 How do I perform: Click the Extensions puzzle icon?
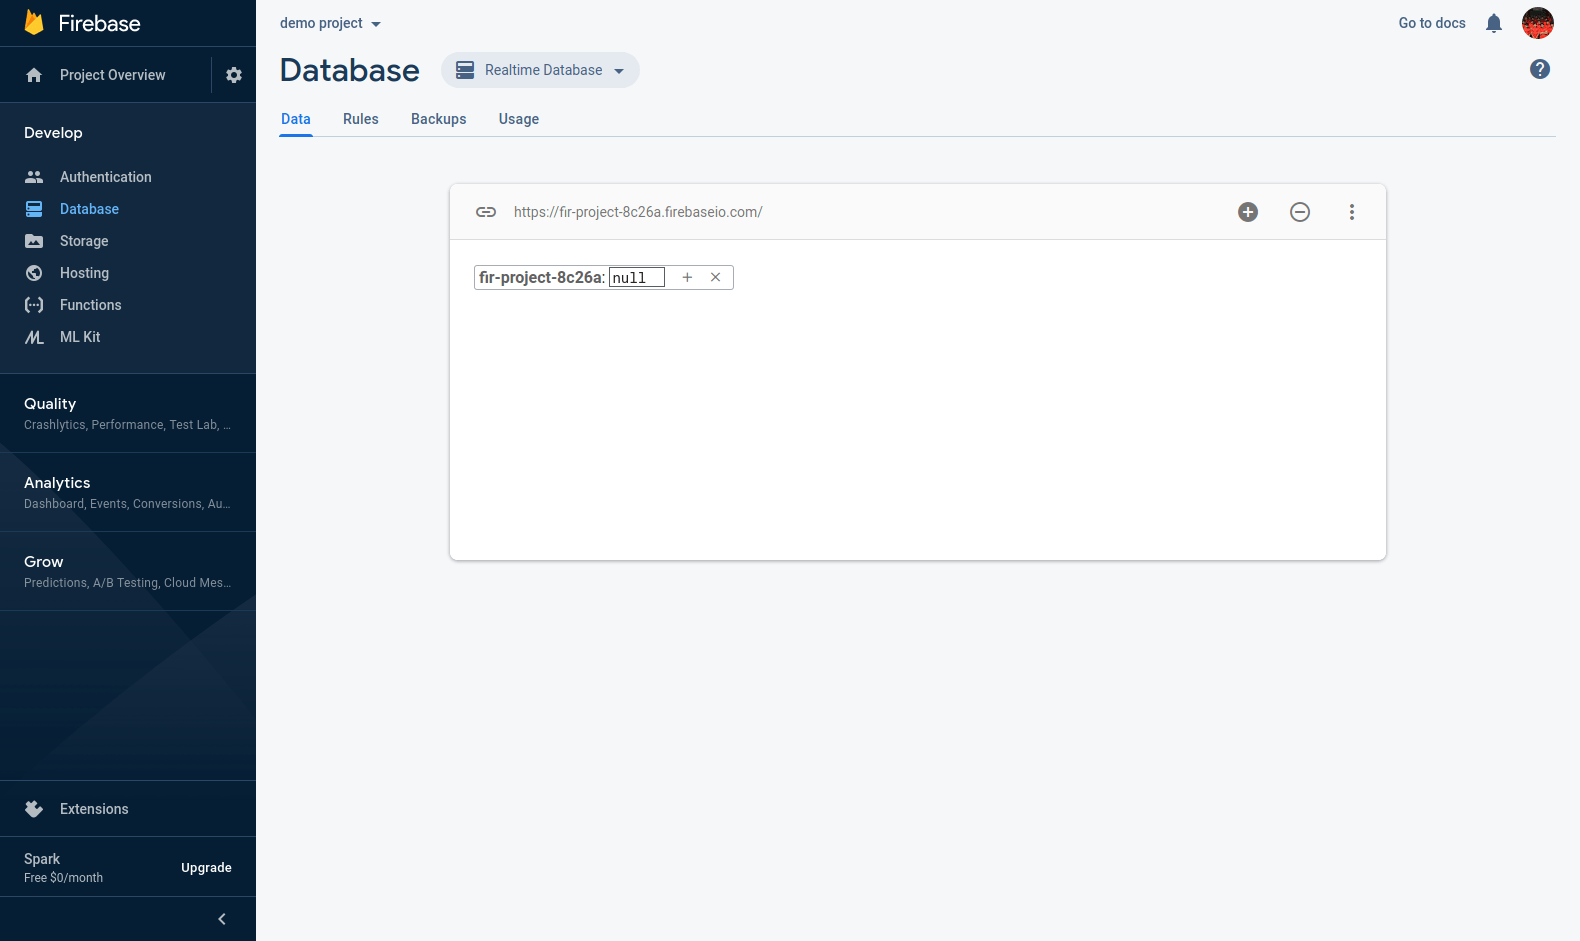(x=34, y=809)
